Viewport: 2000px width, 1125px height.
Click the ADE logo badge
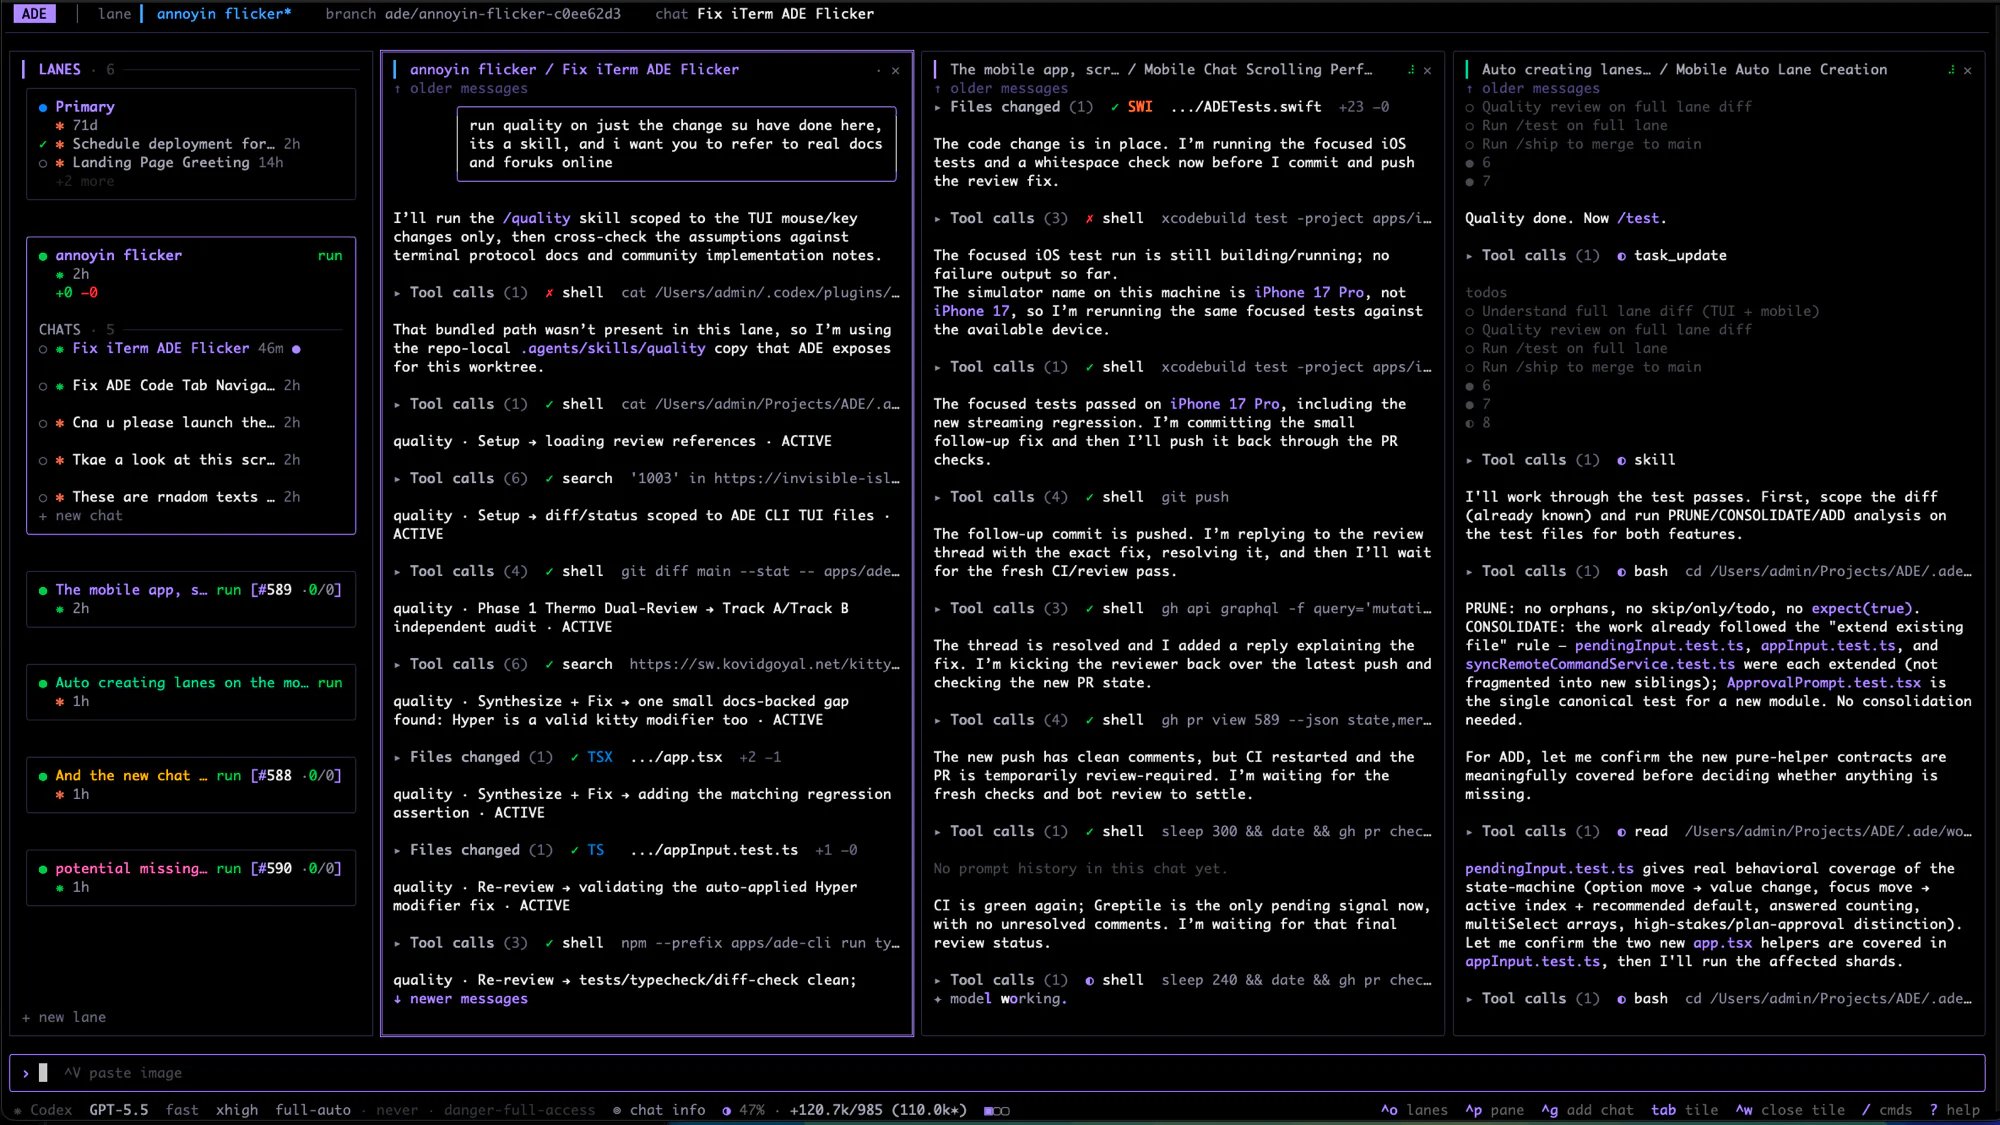(34, 13)
